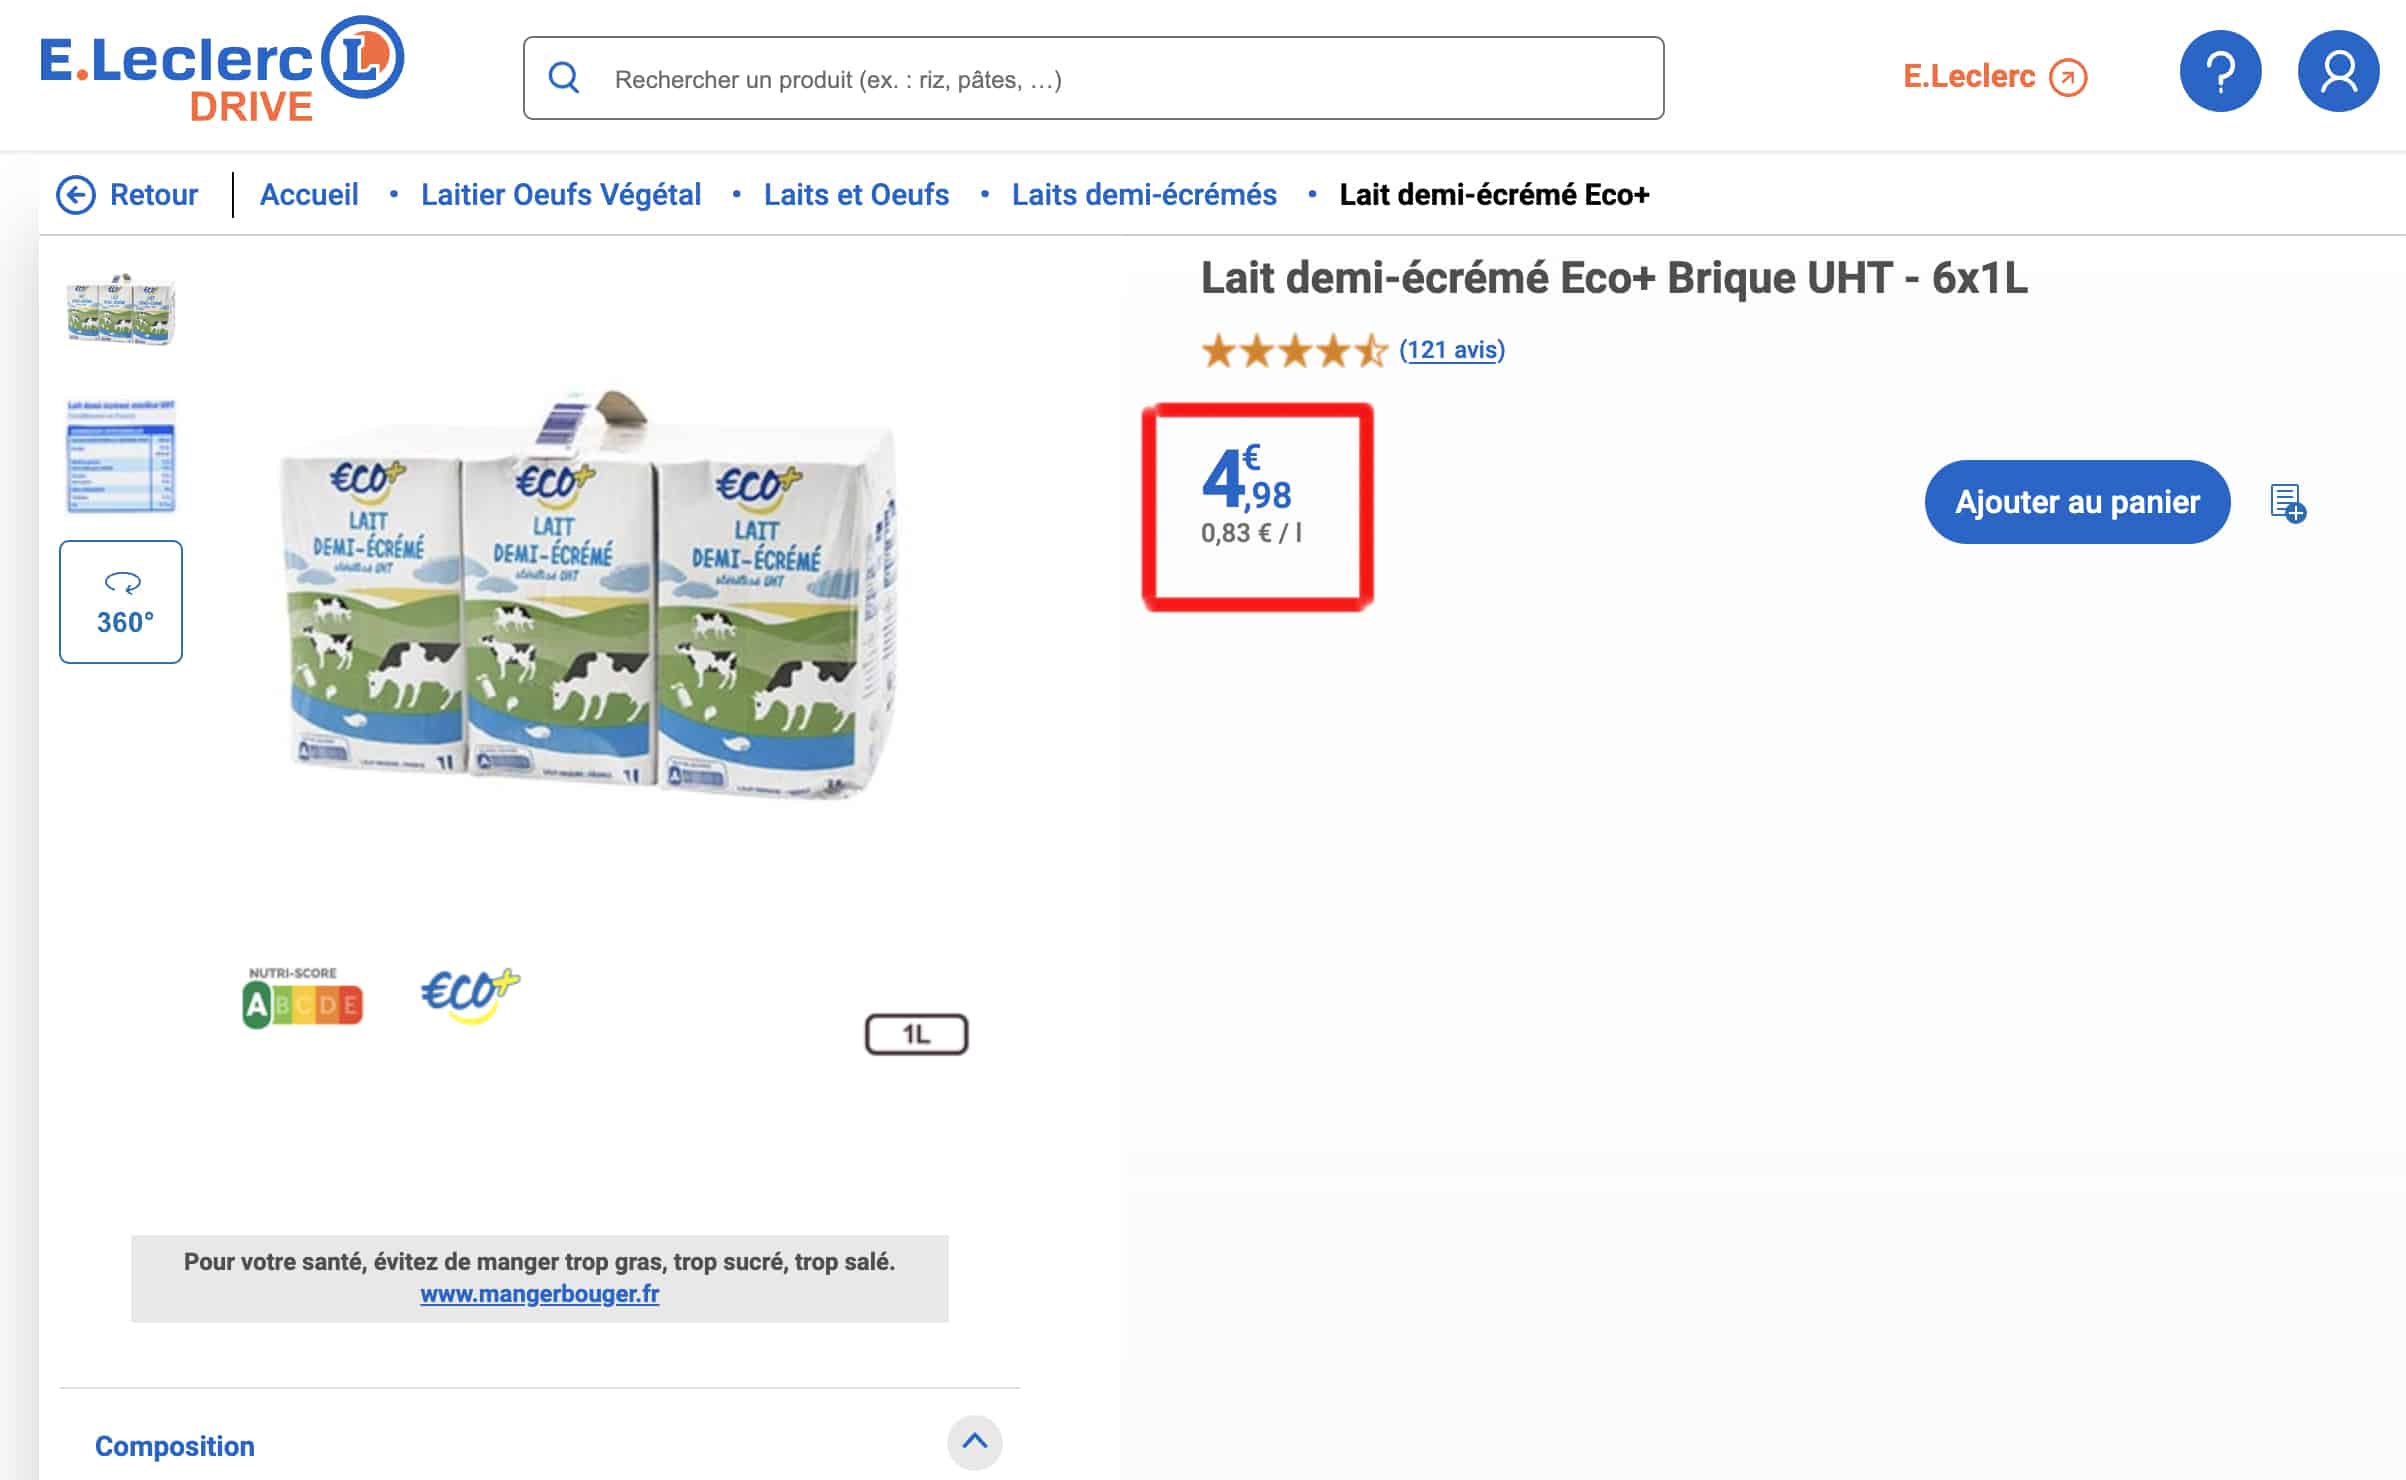Click the Eco+ brand logo
The image size is (2406, 1480).
point(470,996)
